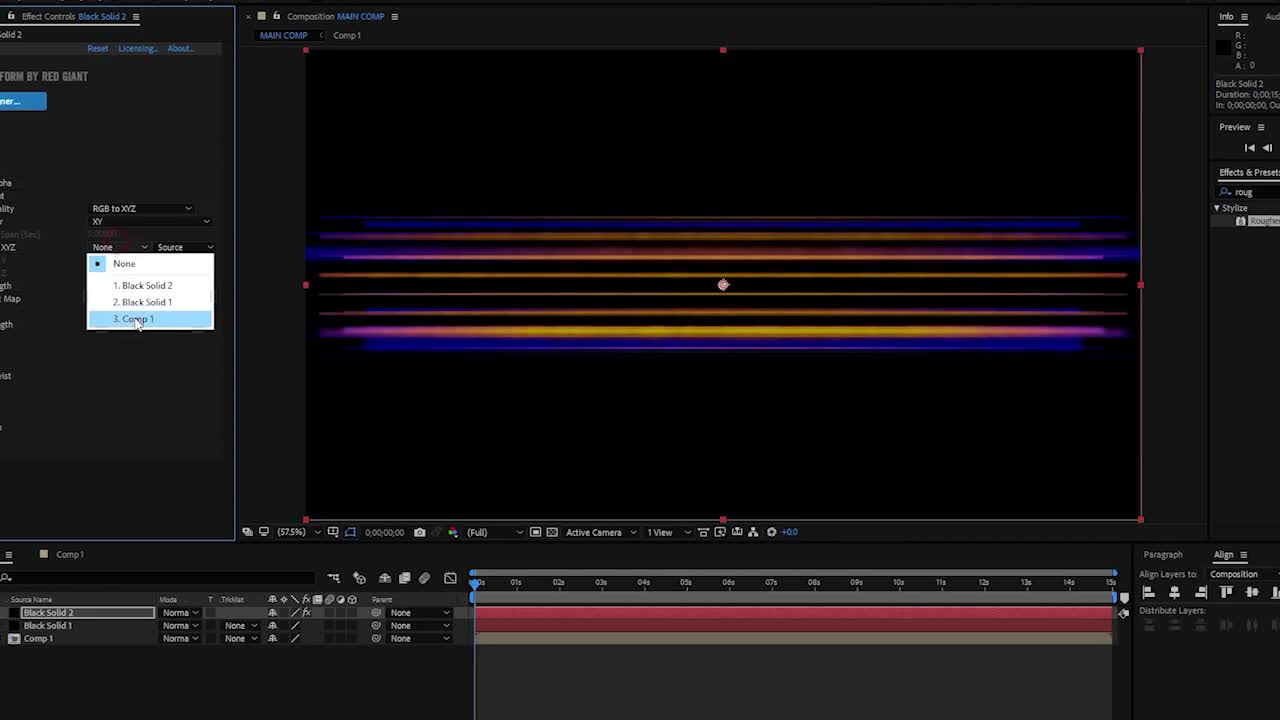This screenshot has height=720, width=1280.
Task: Open grid and guide options icon
Action: click(333, 532)
